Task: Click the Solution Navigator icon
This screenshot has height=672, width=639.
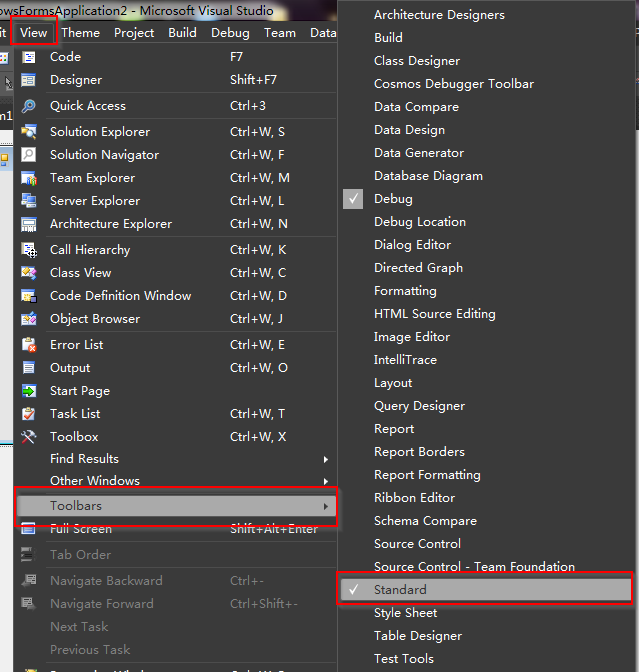Action: point(29,155)
